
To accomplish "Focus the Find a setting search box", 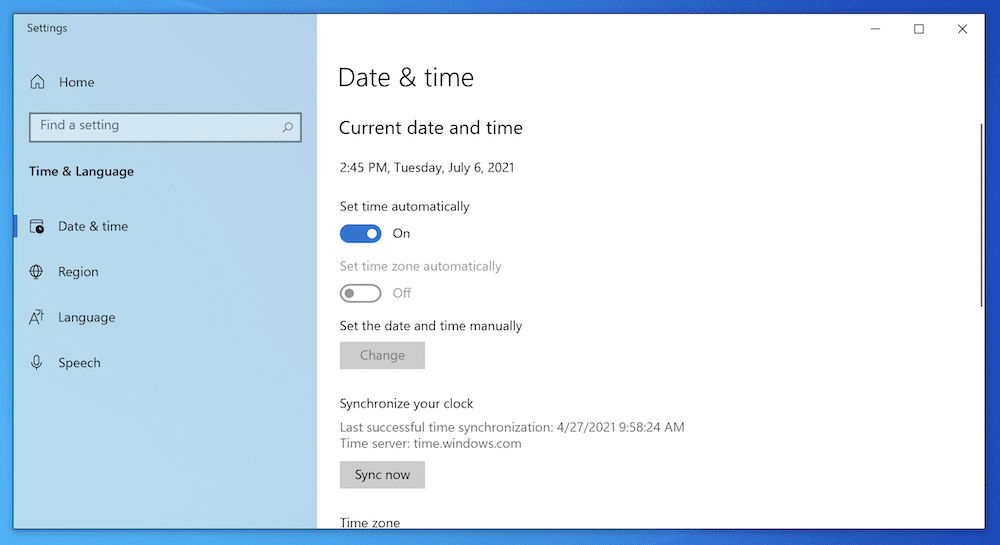I will click(165, 127).
